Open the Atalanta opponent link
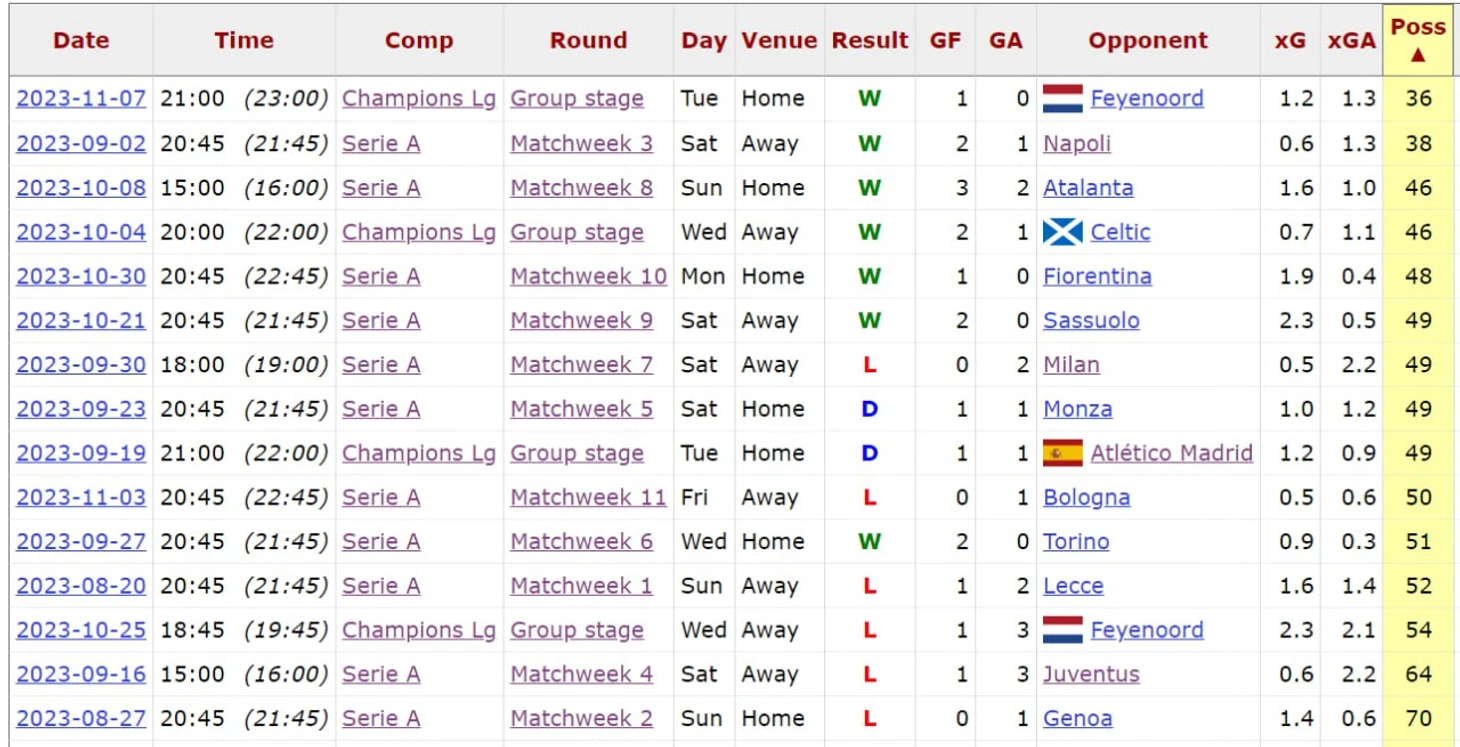 point(1088,187)
